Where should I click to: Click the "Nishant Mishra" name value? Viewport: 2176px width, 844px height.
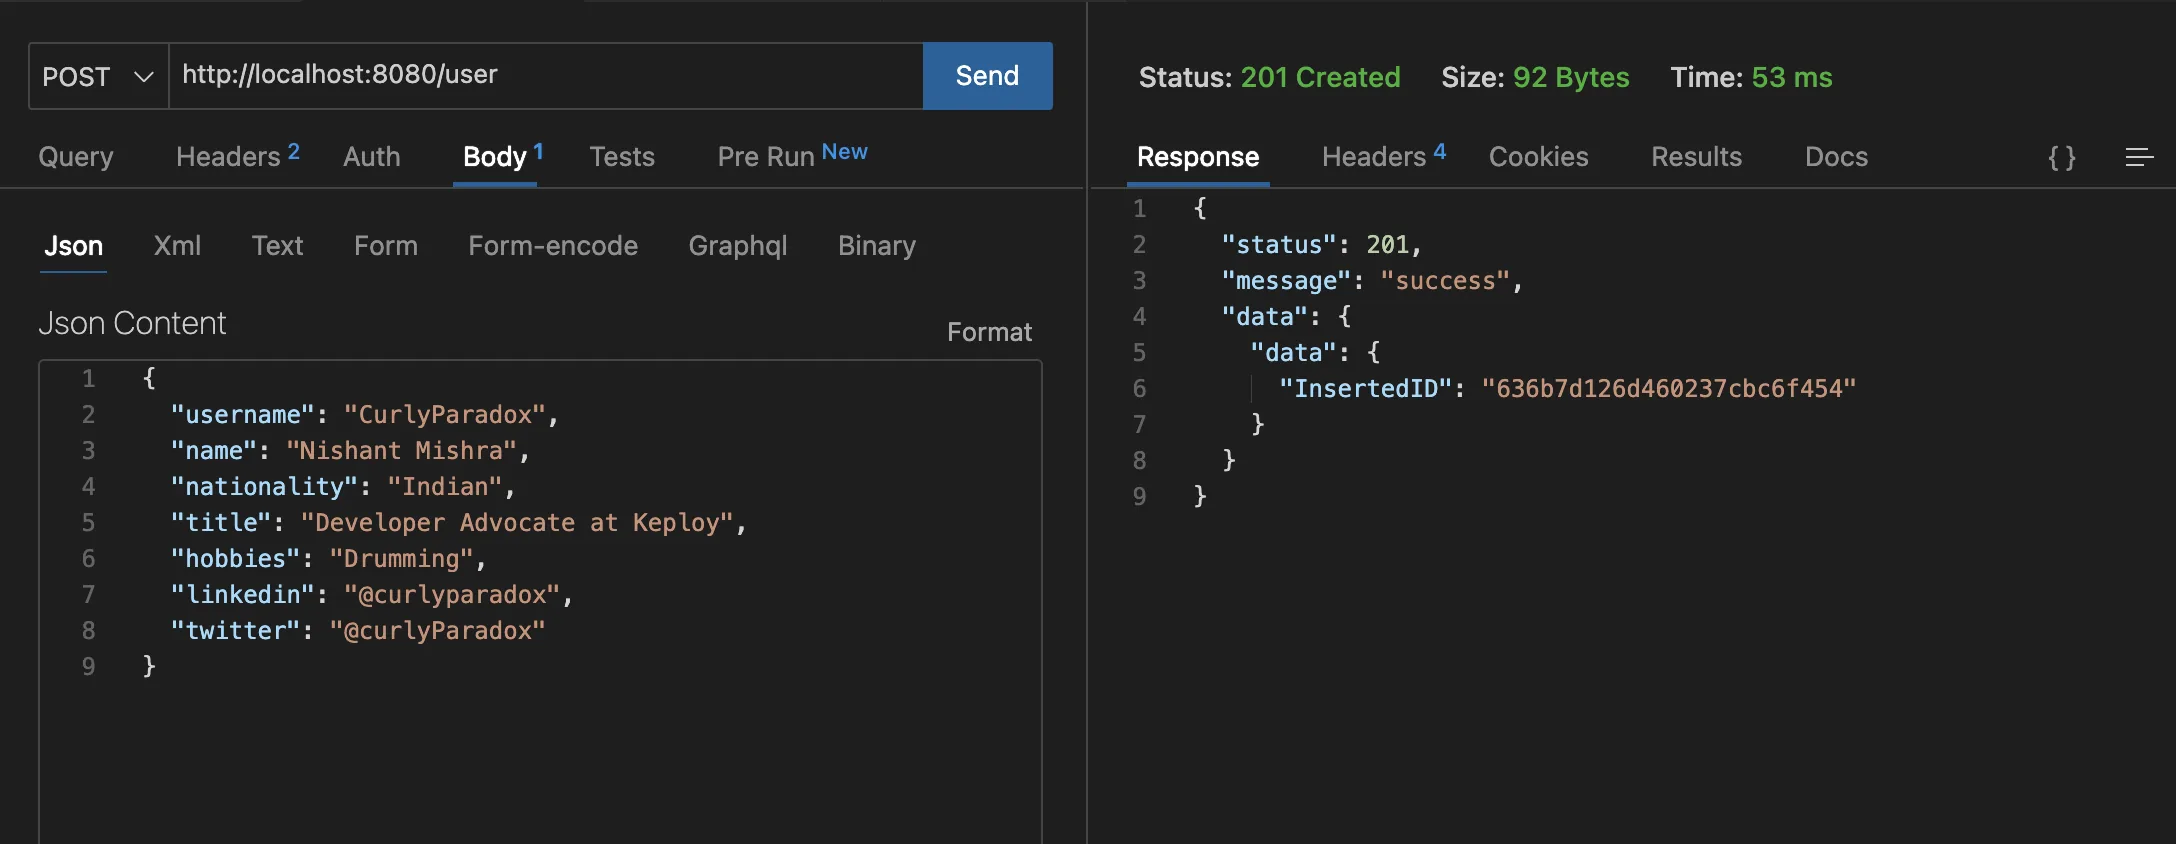point(401,451)
